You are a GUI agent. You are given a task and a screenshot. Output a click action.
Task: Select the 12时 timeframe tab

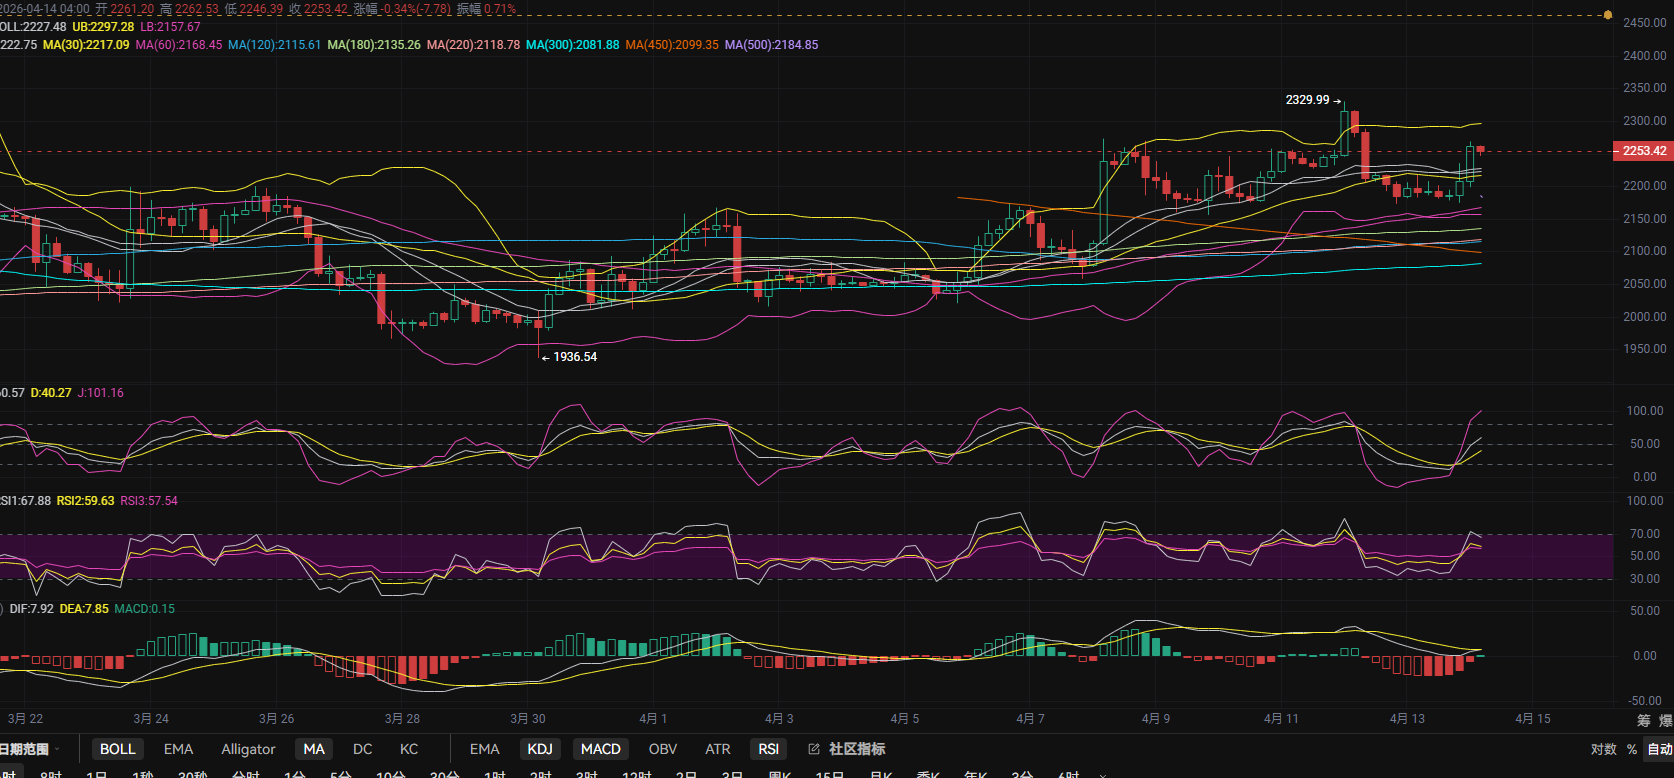point(637,775)
